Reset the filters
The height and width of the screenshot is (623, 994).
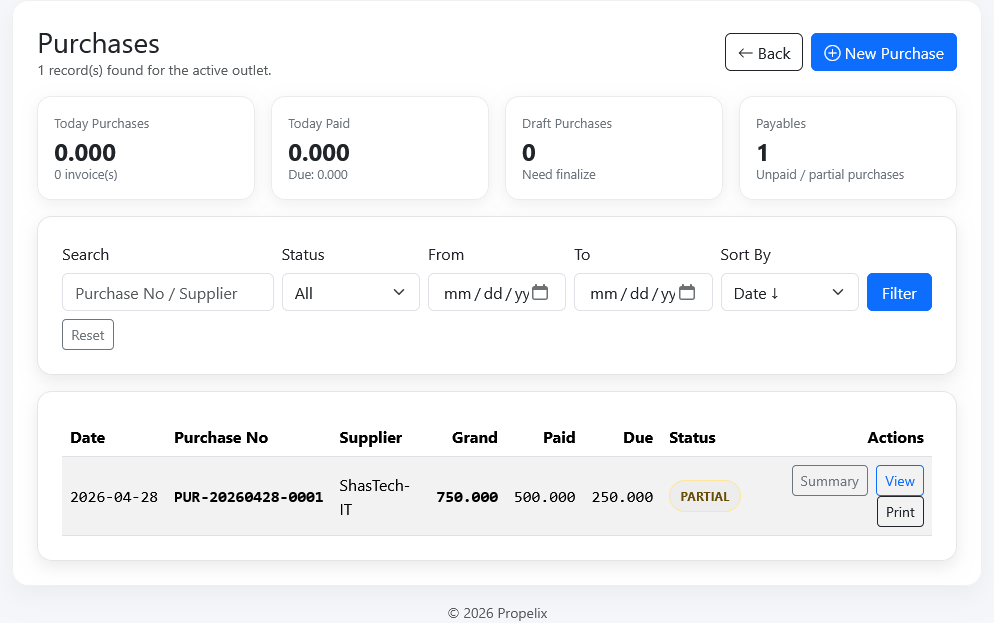tap(88, 335)
